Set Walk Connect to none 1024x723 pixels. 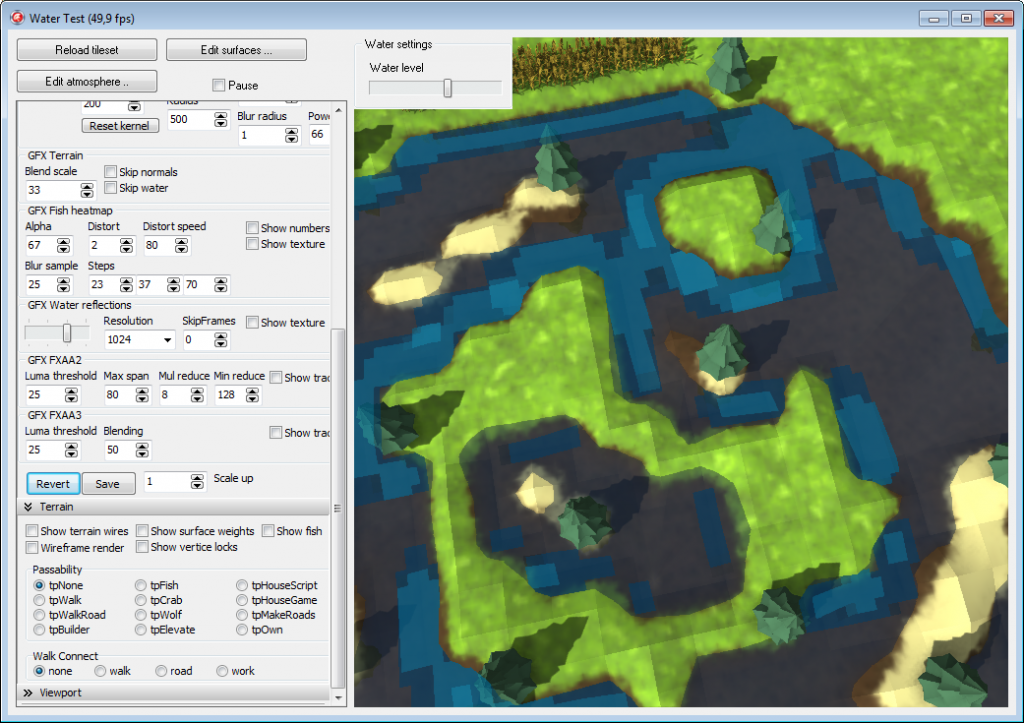[39, 671]
